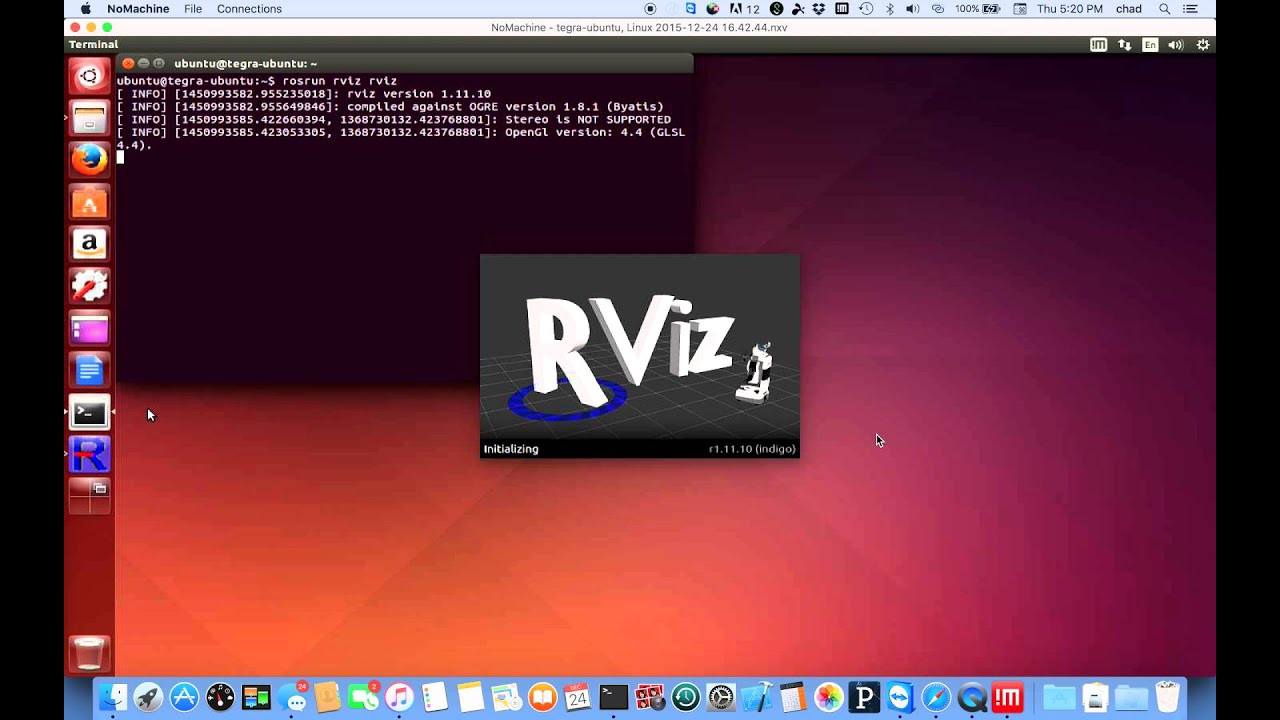Click 'r1.11.10 (indigo)' version text
The image size is (1280, 720).
click(752, 449)
